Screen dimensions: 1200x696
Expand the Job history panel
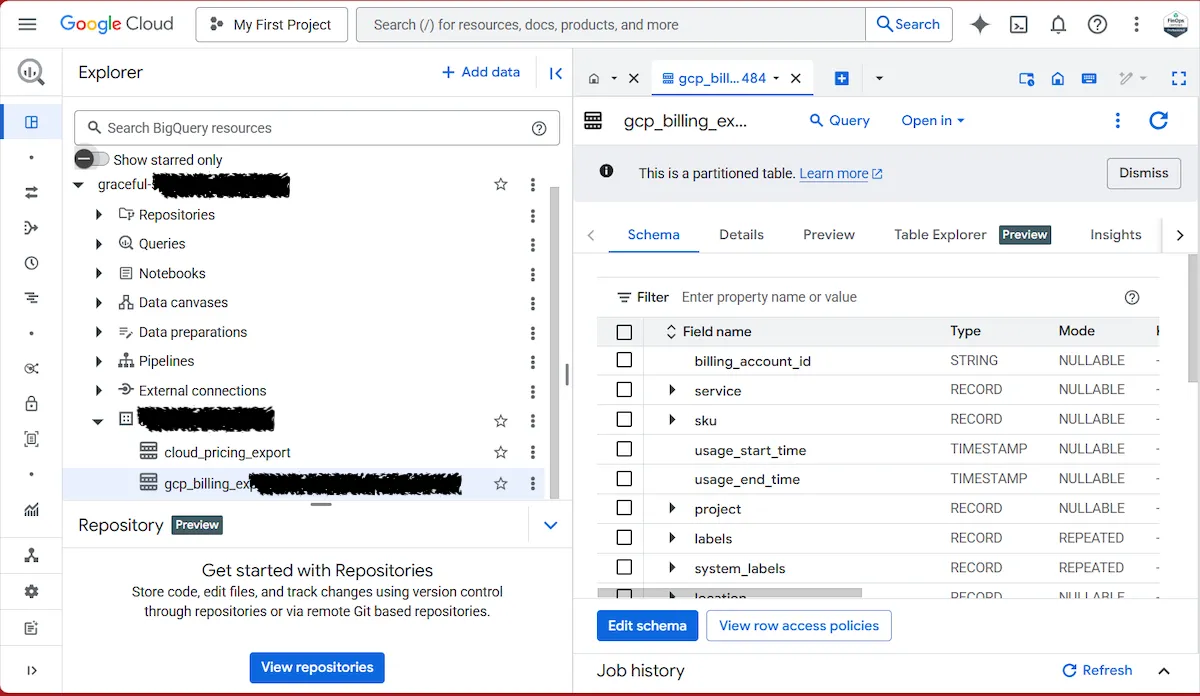pyautogui.click(x=1164, y=671)
